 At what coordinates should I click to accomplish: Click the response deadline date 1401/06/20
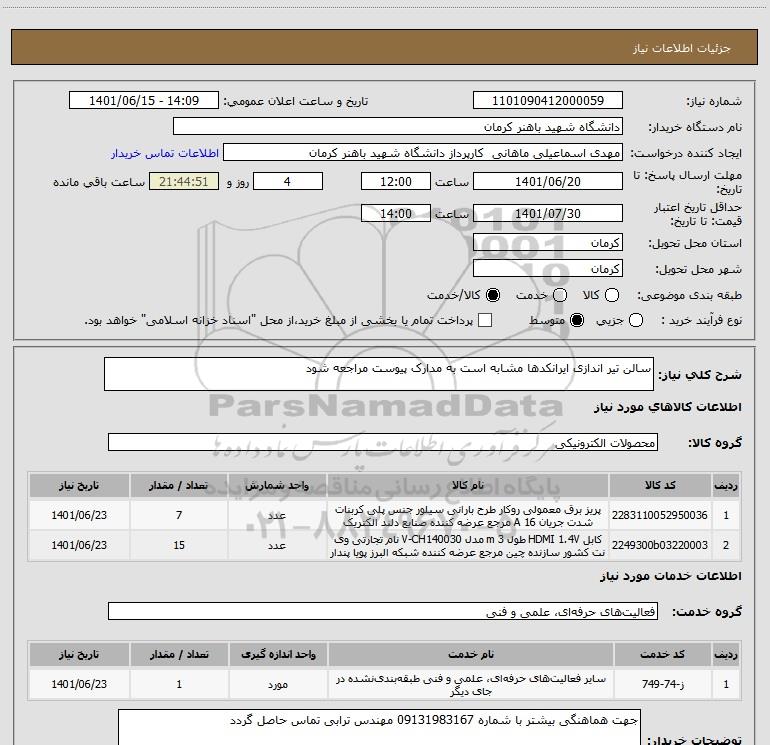point(548,181)
